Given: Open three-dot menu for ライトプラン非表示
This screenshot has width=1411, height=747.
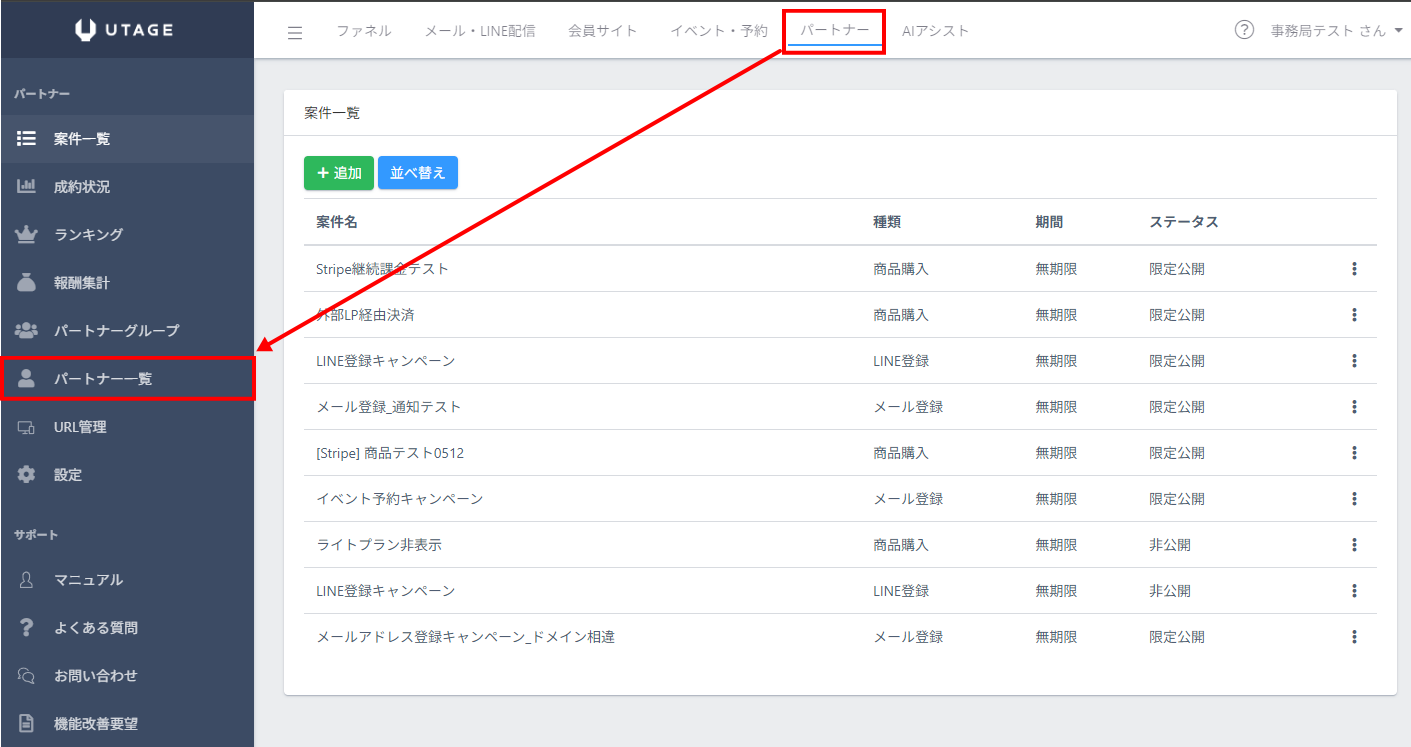Looking at the screenshot, I should tap(1354, 545).
